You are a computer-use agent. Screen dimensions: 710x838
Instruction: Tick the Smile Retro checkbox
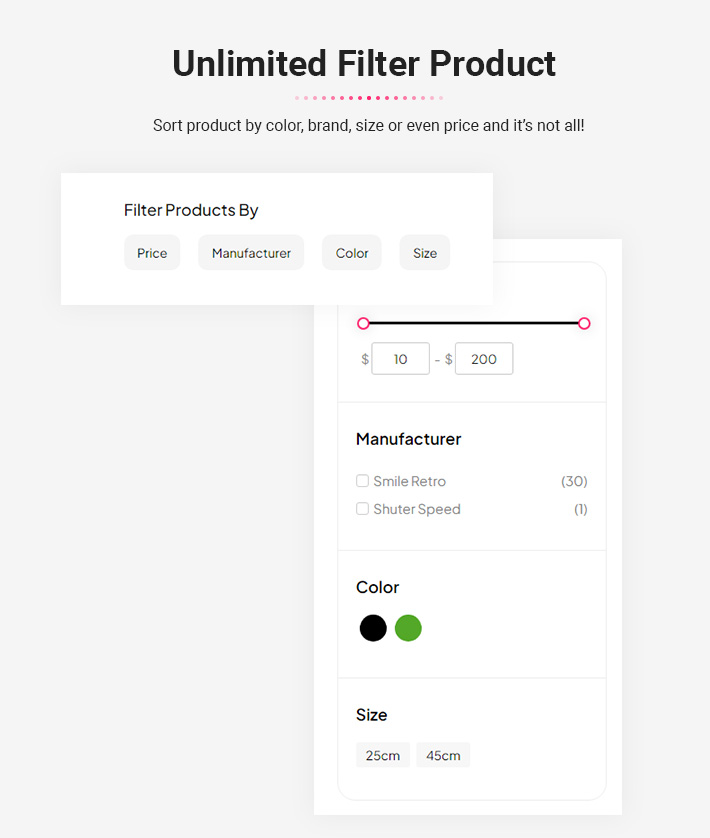pyautogui.click(x=362, y=480)
